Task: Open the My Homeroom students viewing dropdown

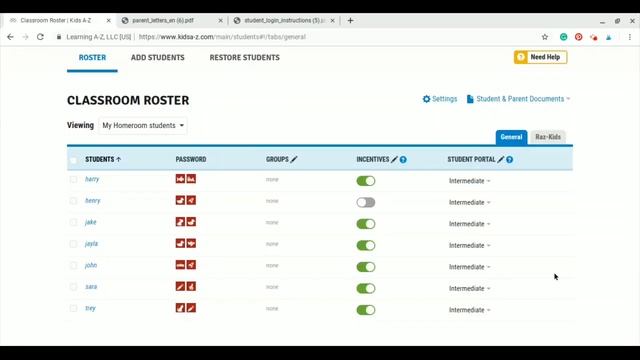Action: coord(143,125)
